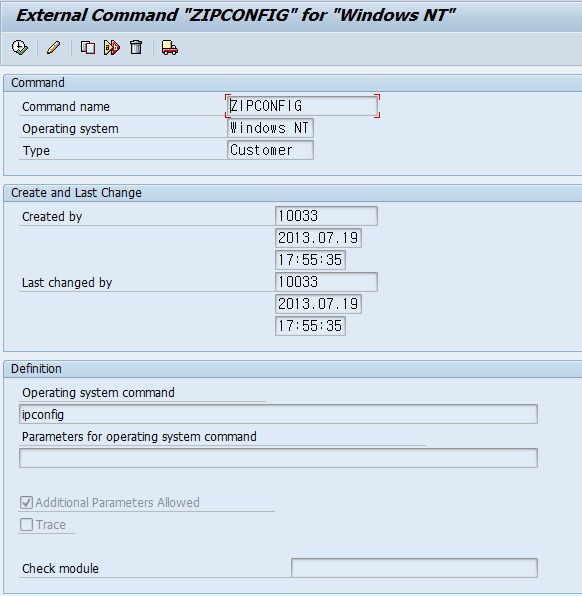Click the Parameters for operating system command label

coord(139,437)
